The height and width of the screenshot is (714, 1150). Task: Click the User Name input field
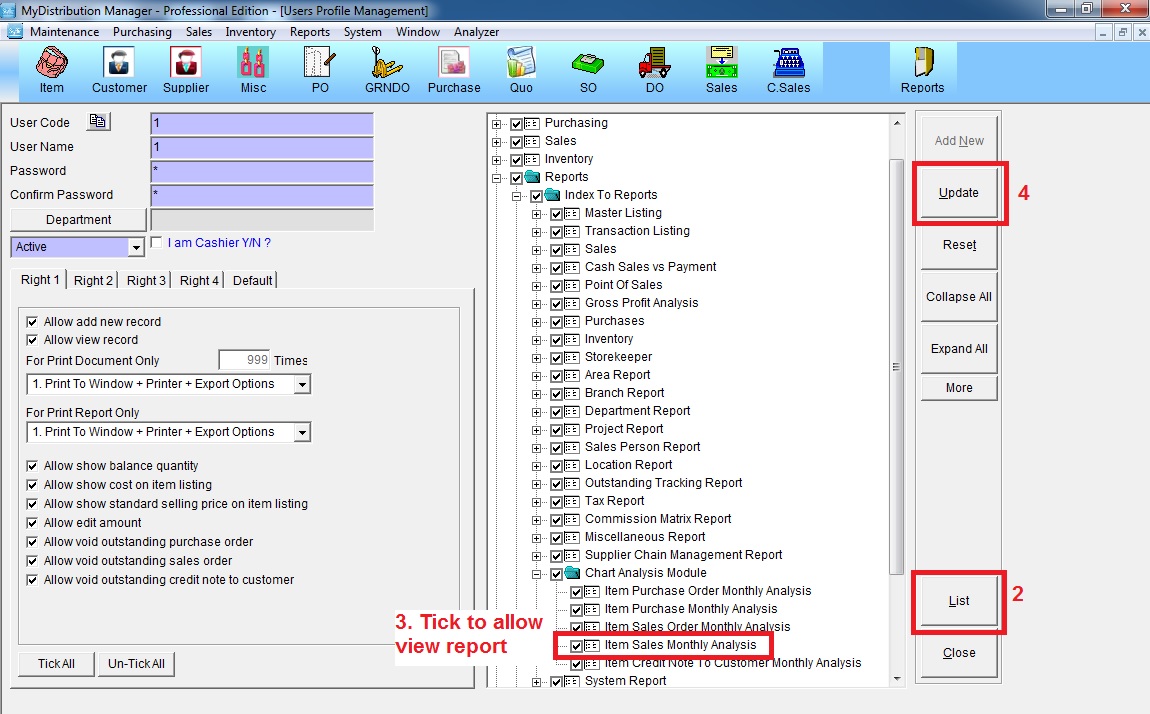coord(261,147)
